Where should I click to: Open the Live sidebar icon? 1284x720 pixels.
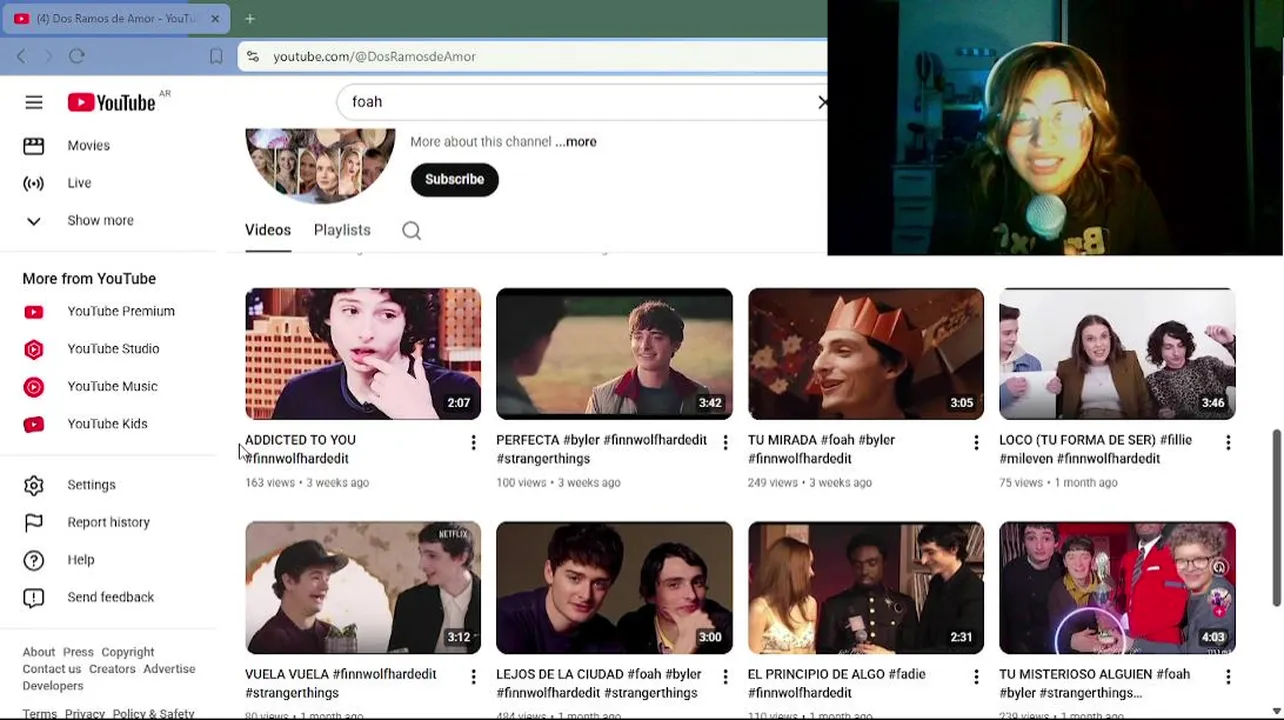coord(34,183)
